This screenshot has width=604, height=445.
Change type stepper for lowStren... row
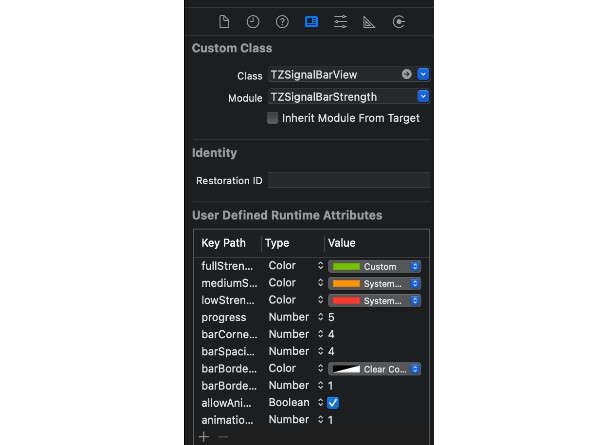click(320, 300)
